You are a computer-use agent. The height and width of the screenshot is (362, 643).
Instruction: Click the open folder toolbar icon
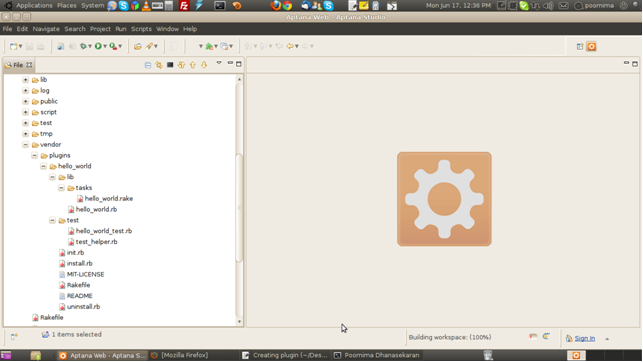pyautogui.click(x=138, y=46)
